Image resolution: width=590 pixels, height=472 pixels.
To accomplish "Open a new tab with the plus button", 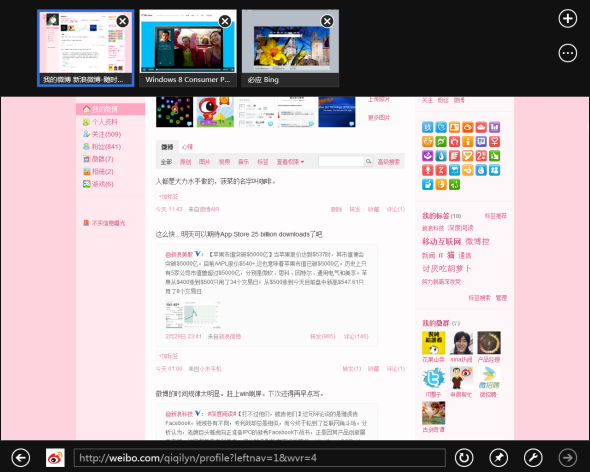I will 567,18.
